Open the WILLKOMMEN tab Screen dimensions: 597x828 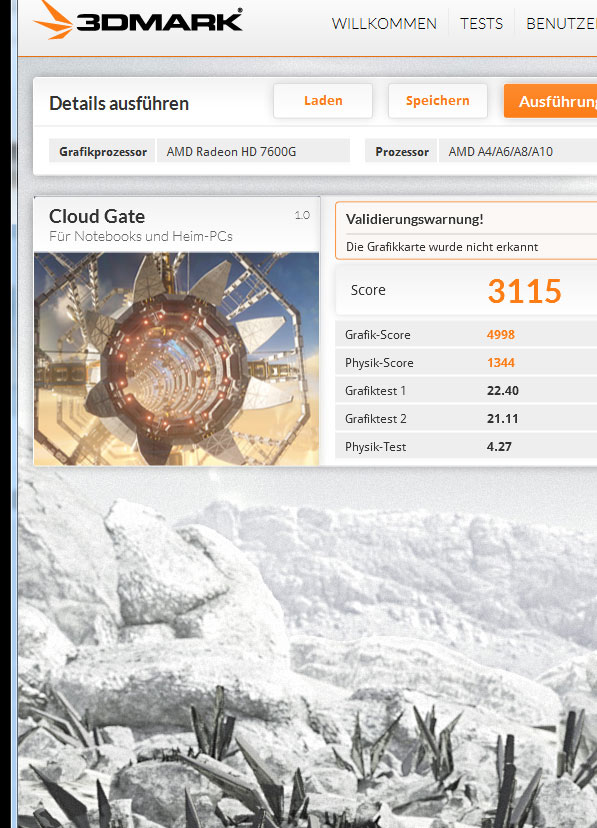click(x=384, y=24)
